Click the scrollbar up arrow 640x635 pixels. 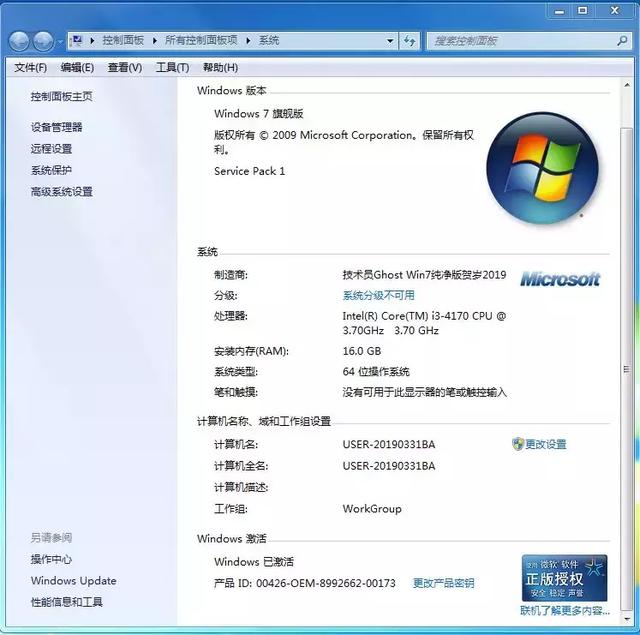click(x=627, y=85)
